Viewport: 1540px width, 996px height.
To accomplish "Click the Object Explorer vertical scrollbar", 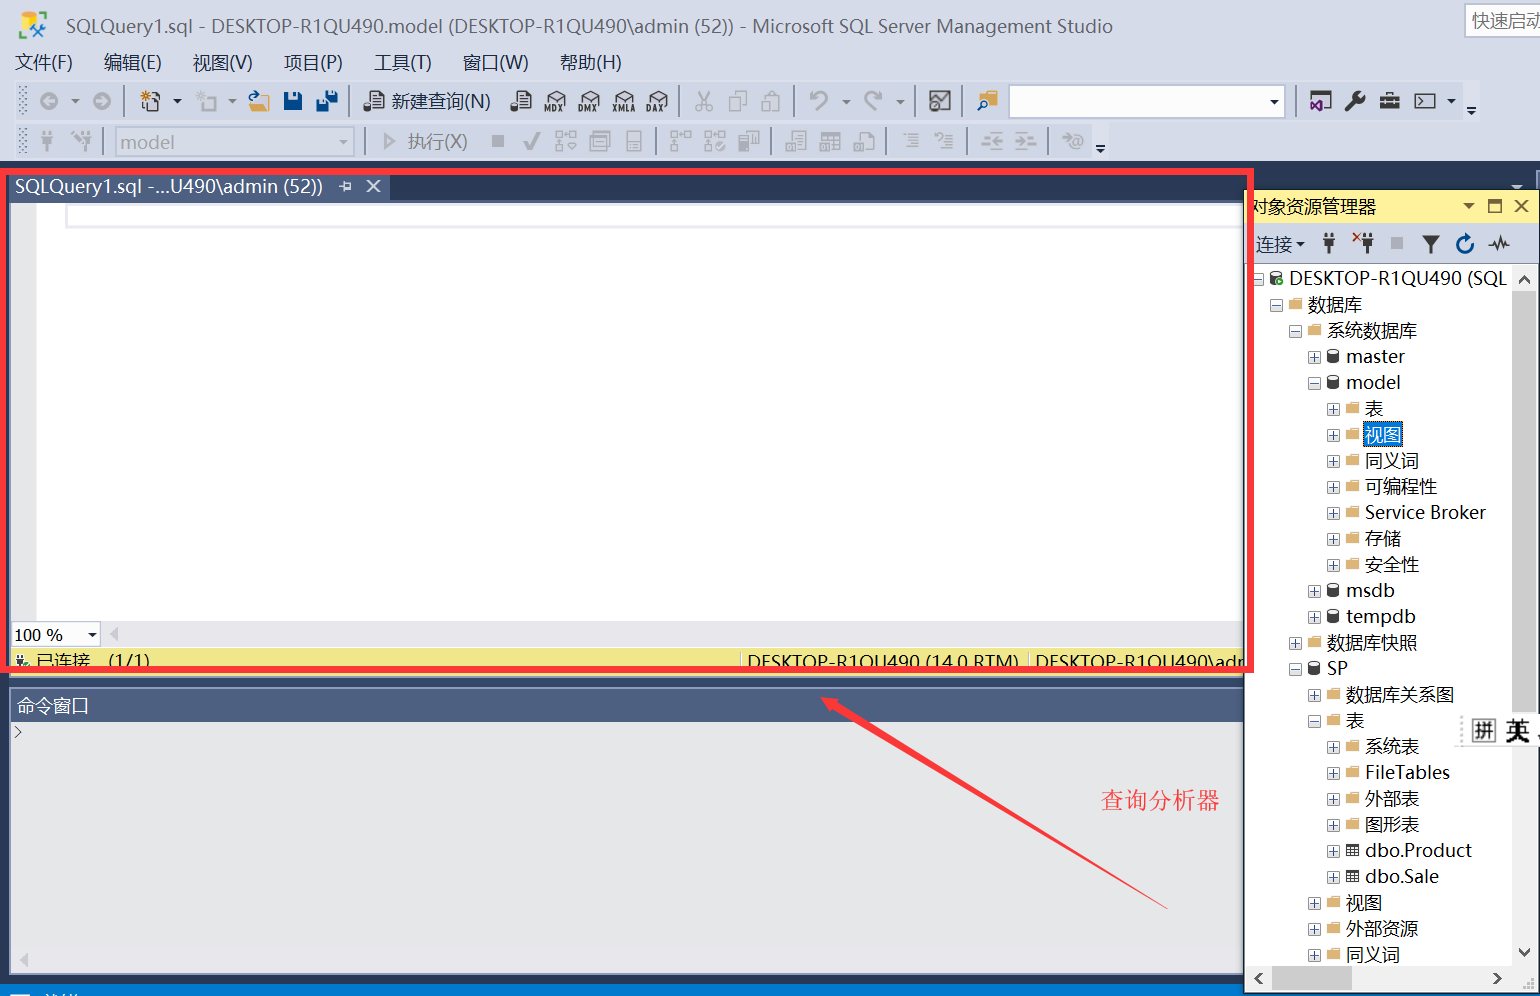I will (1524, 500).
